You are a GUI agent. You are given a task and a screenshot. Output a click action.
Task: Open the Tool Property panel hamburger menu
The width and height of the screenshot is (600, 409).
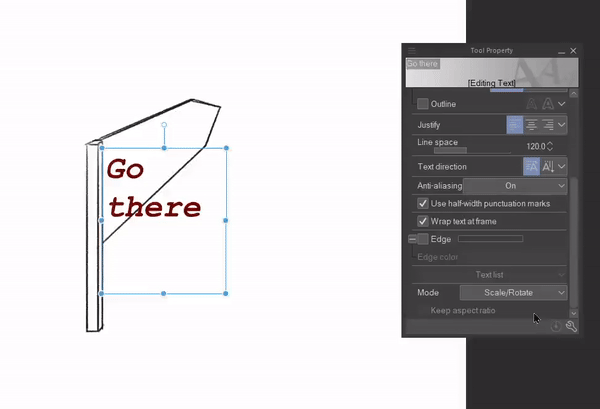pos(412,51)
